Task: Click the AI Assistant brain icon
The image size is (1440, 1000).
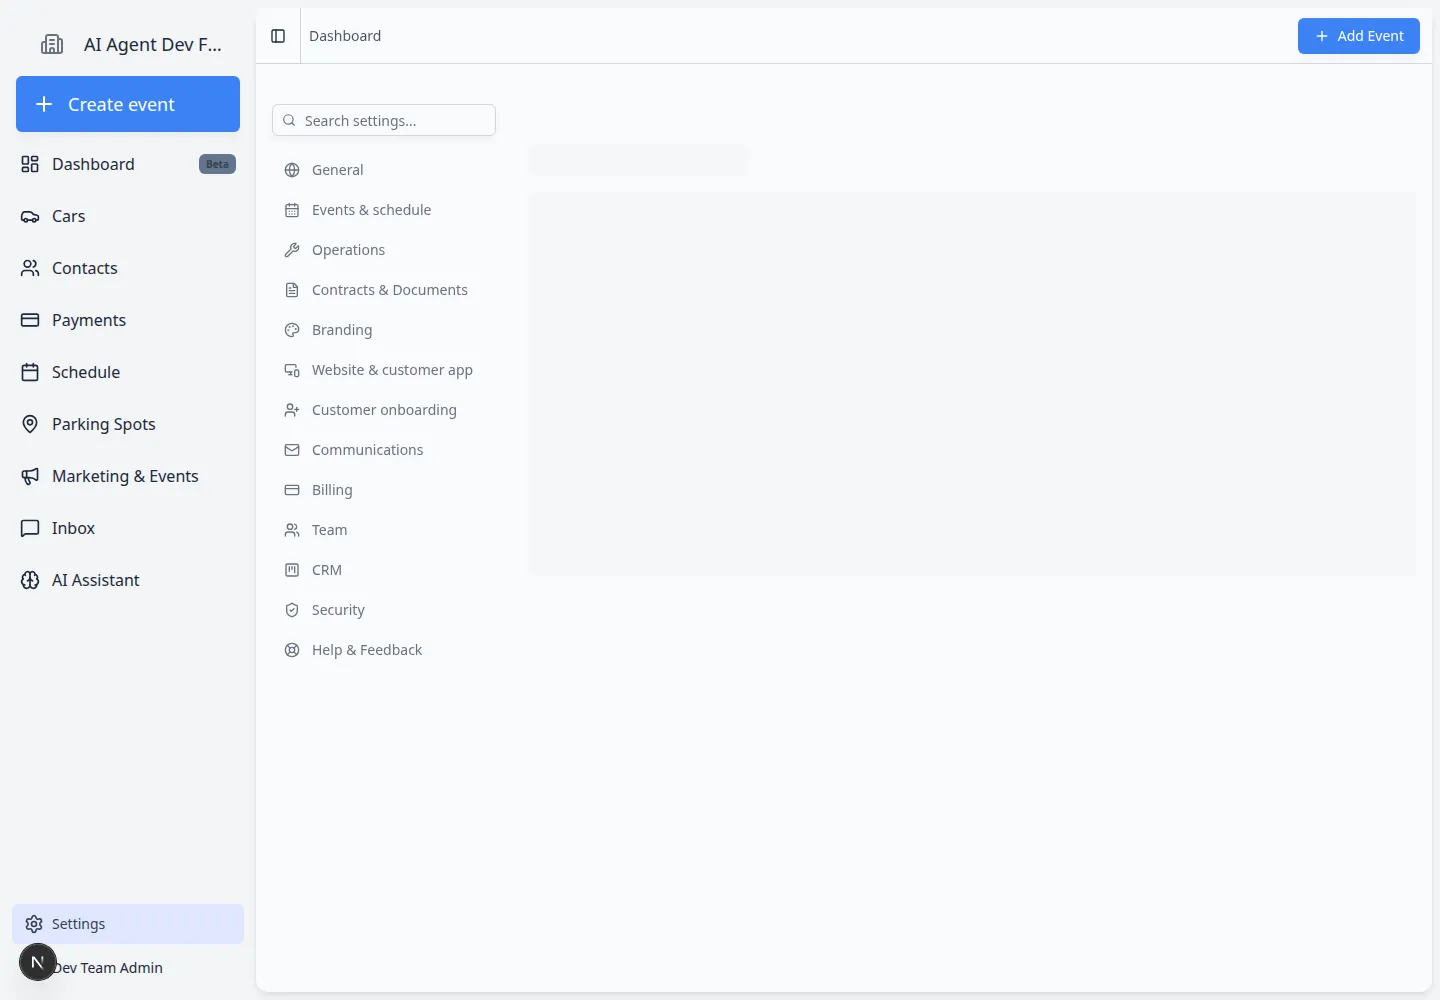Action: pyautogui.click(x=30, y=580)
